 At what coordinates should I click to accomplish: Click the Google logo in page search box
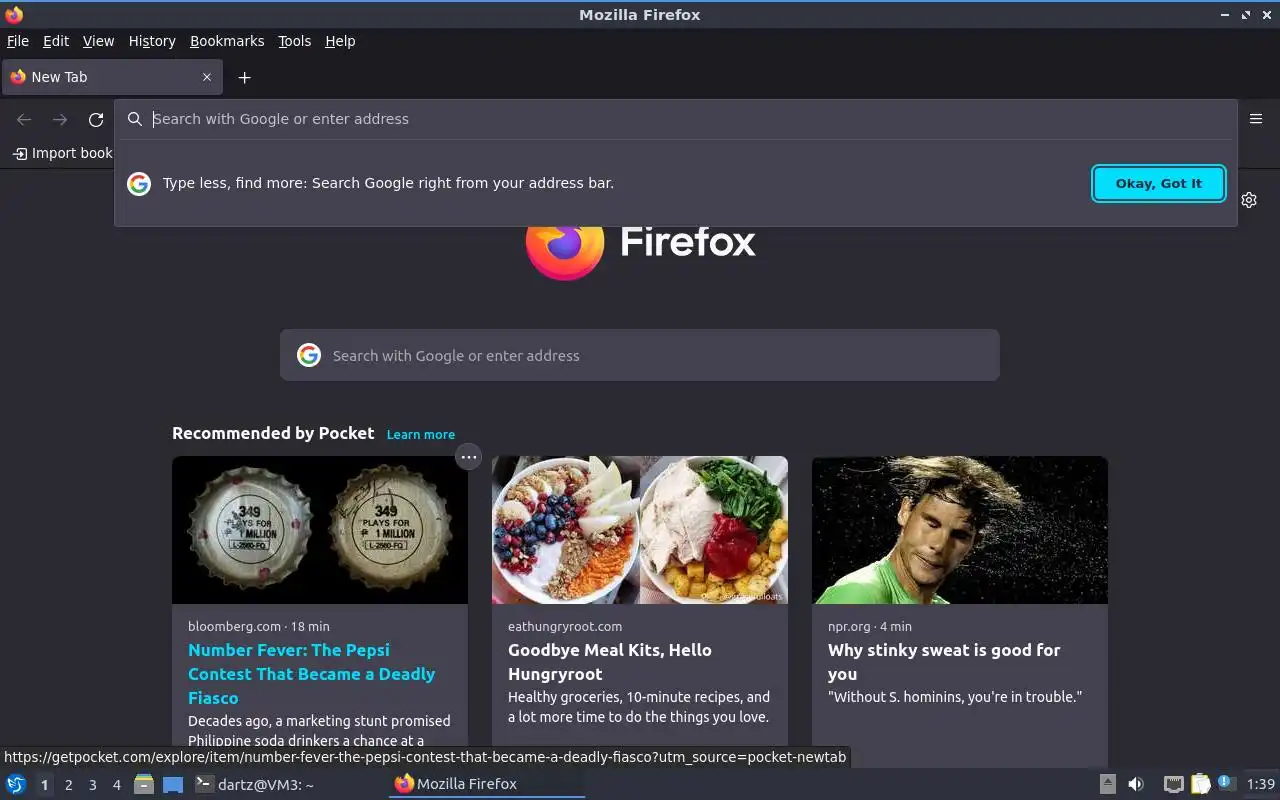pos(309,355)
